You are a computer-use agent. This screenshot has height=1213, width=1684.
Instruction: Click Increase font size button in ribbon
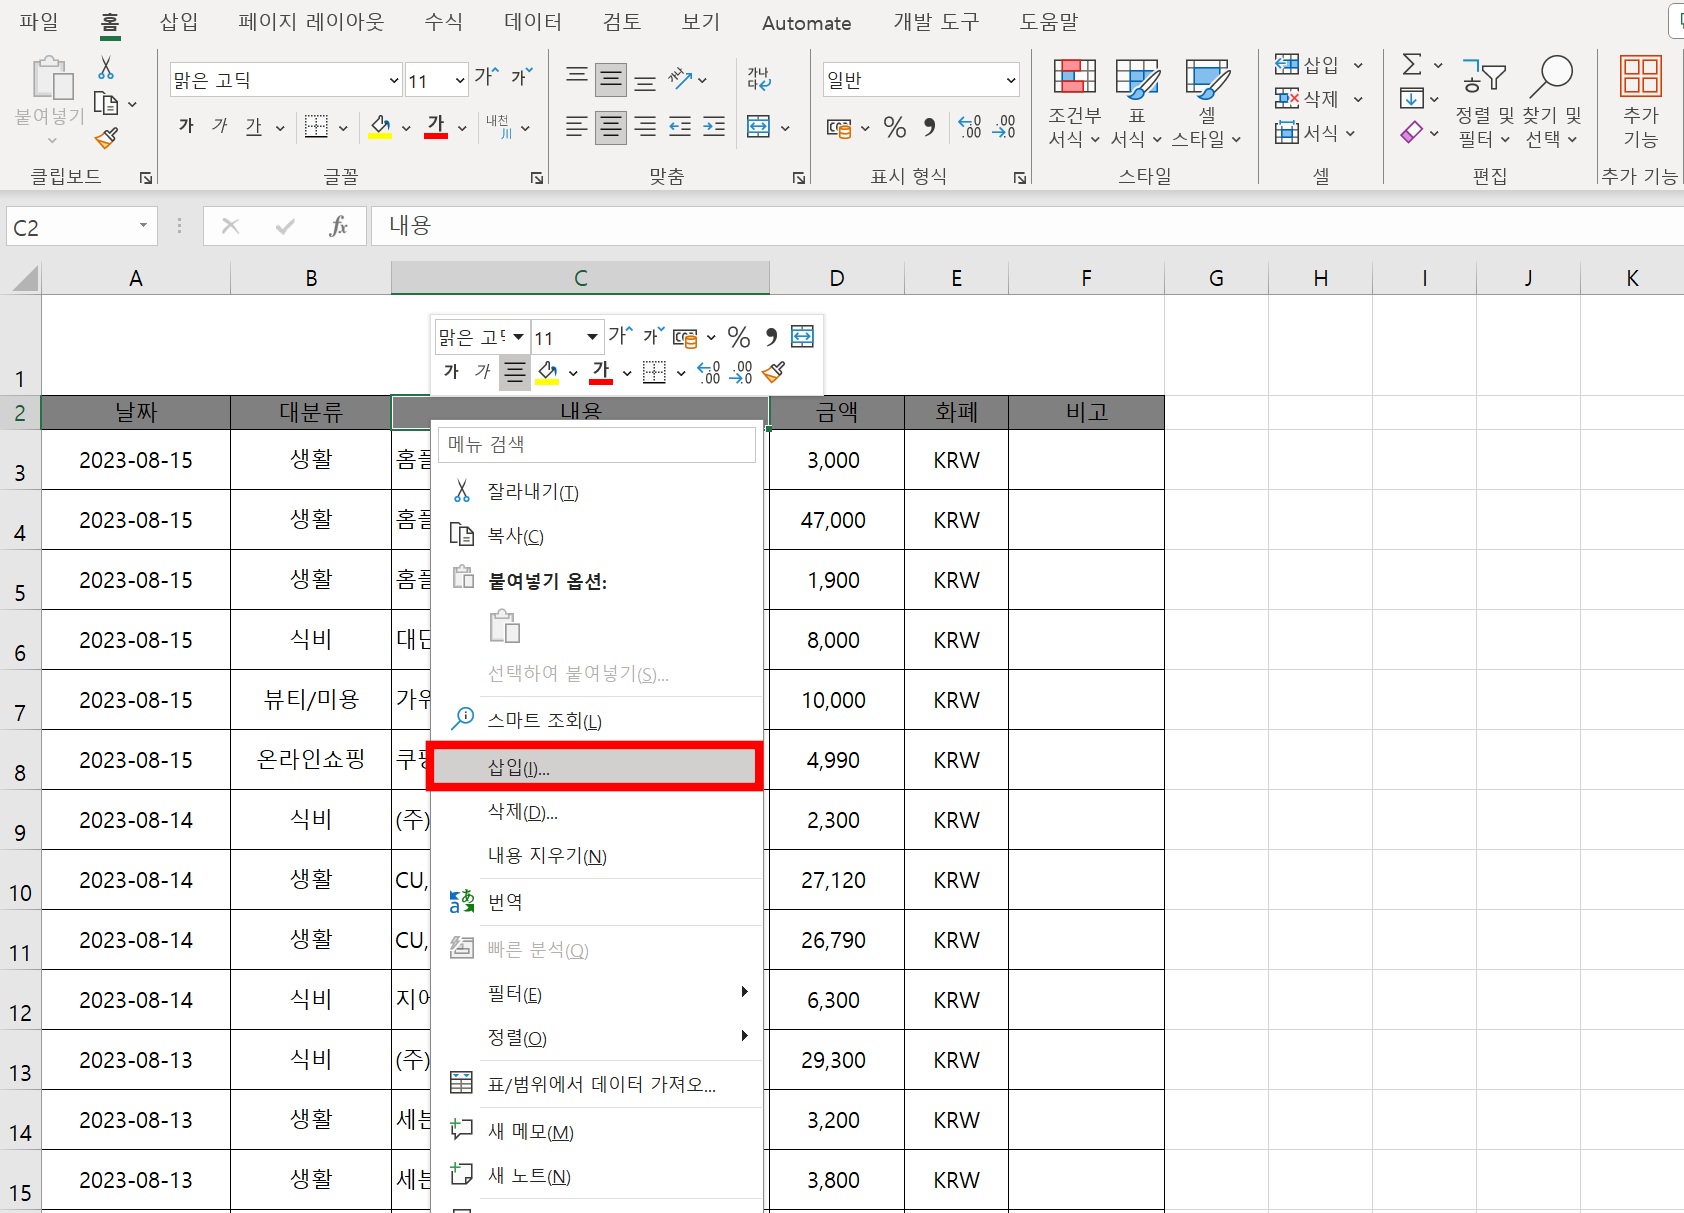point(486,78)
